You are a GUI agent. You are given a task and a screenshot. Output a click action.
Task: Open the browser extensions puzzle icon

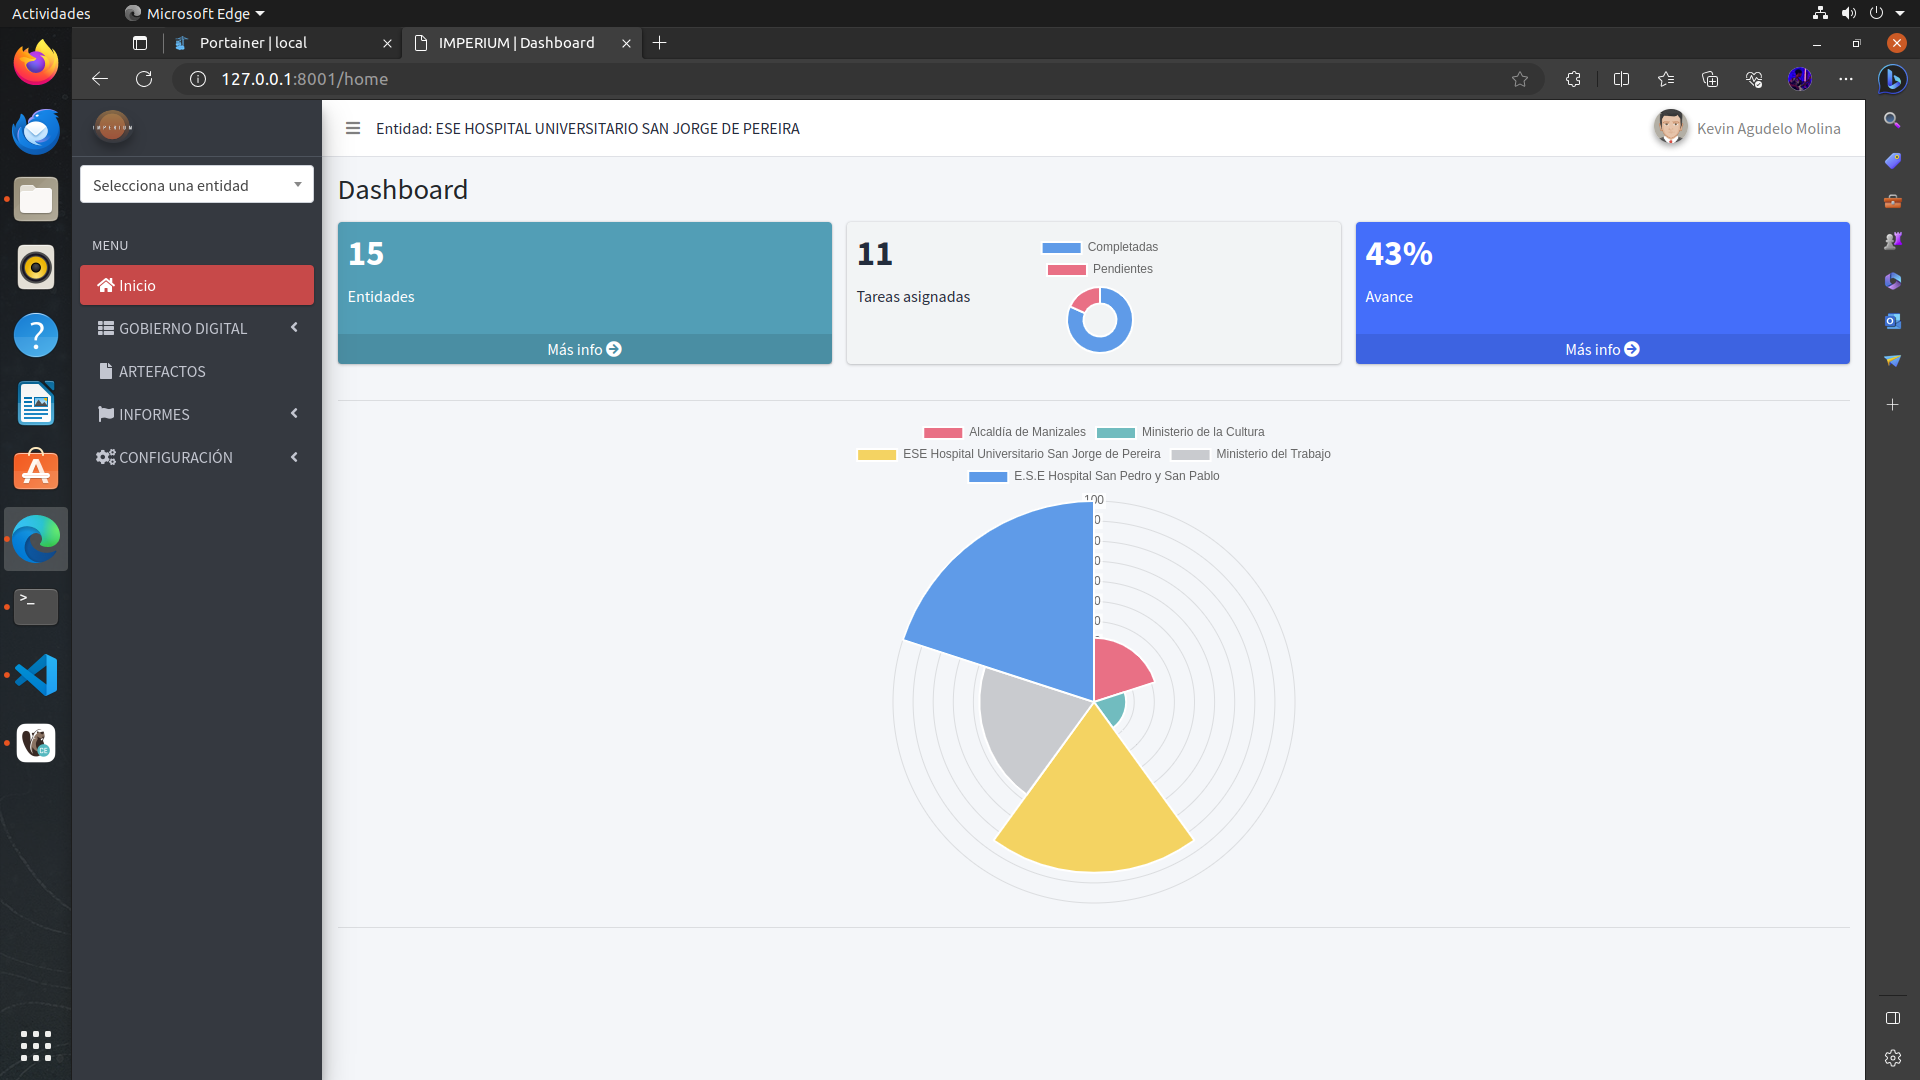click(x=1573, y=79)
